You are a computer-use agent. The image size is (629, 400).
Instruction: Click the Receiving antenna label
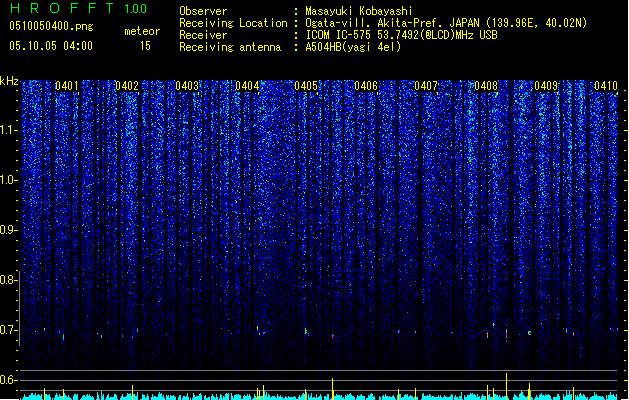230,47
